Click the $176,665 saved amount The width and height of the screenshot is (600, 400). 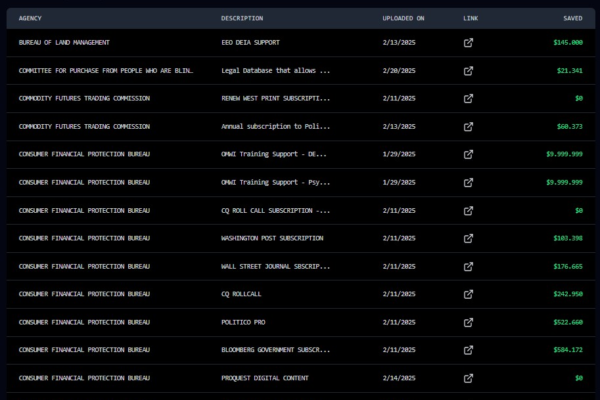pyautogui.click(x=568, y=266)
